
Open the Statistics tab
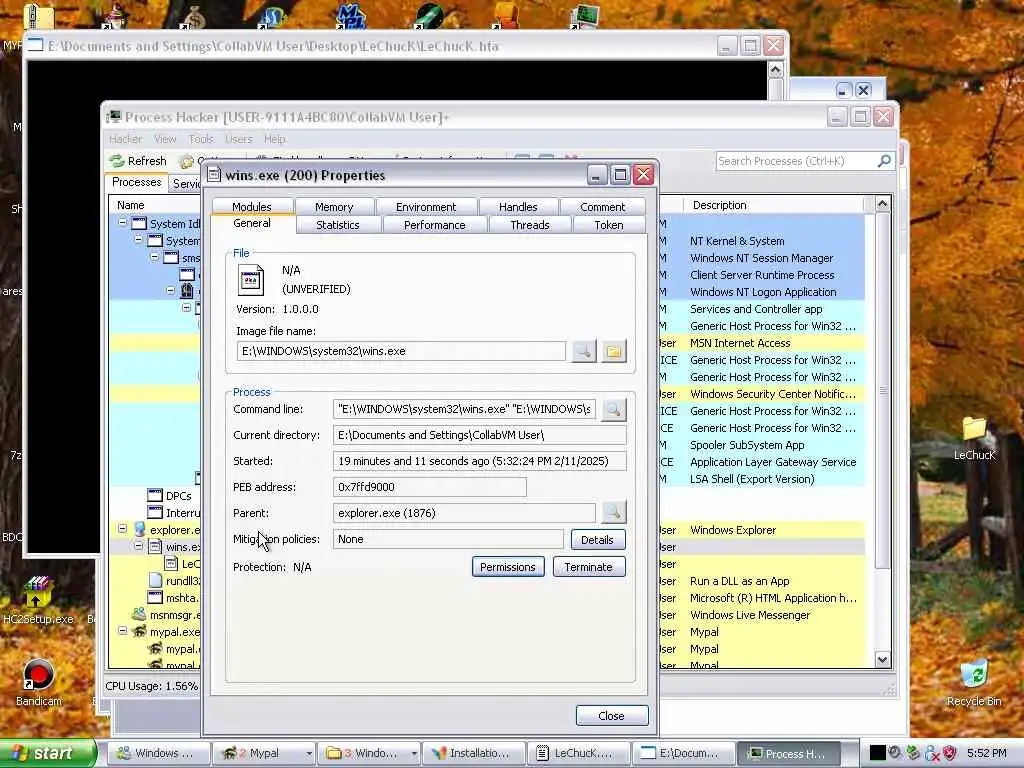coord(338,225)
